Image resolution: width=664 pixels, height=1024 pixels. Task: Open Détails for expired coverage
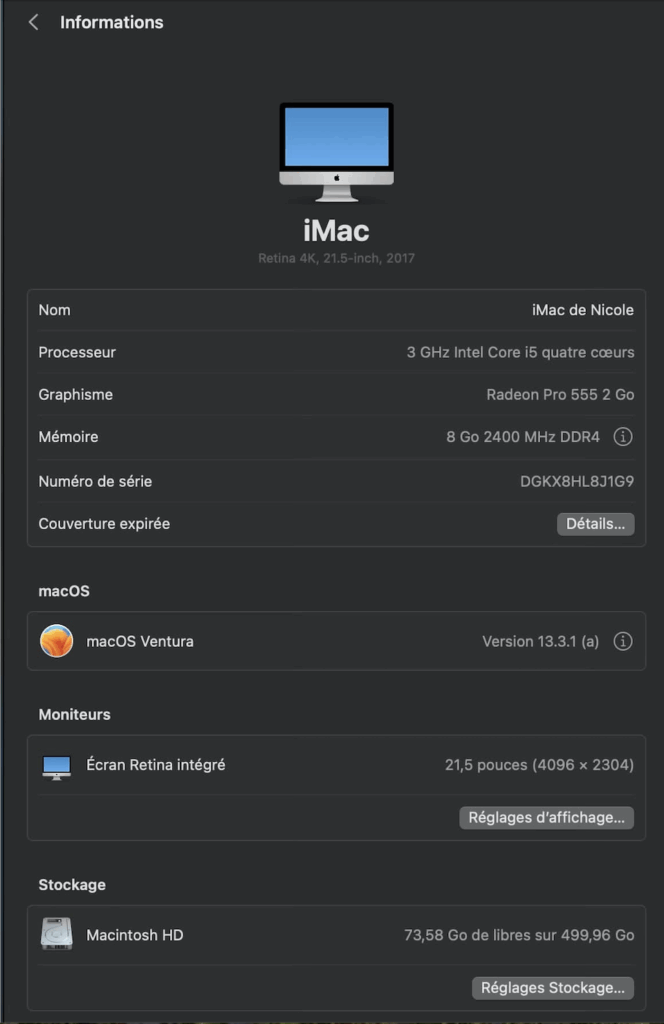(595, 524)
